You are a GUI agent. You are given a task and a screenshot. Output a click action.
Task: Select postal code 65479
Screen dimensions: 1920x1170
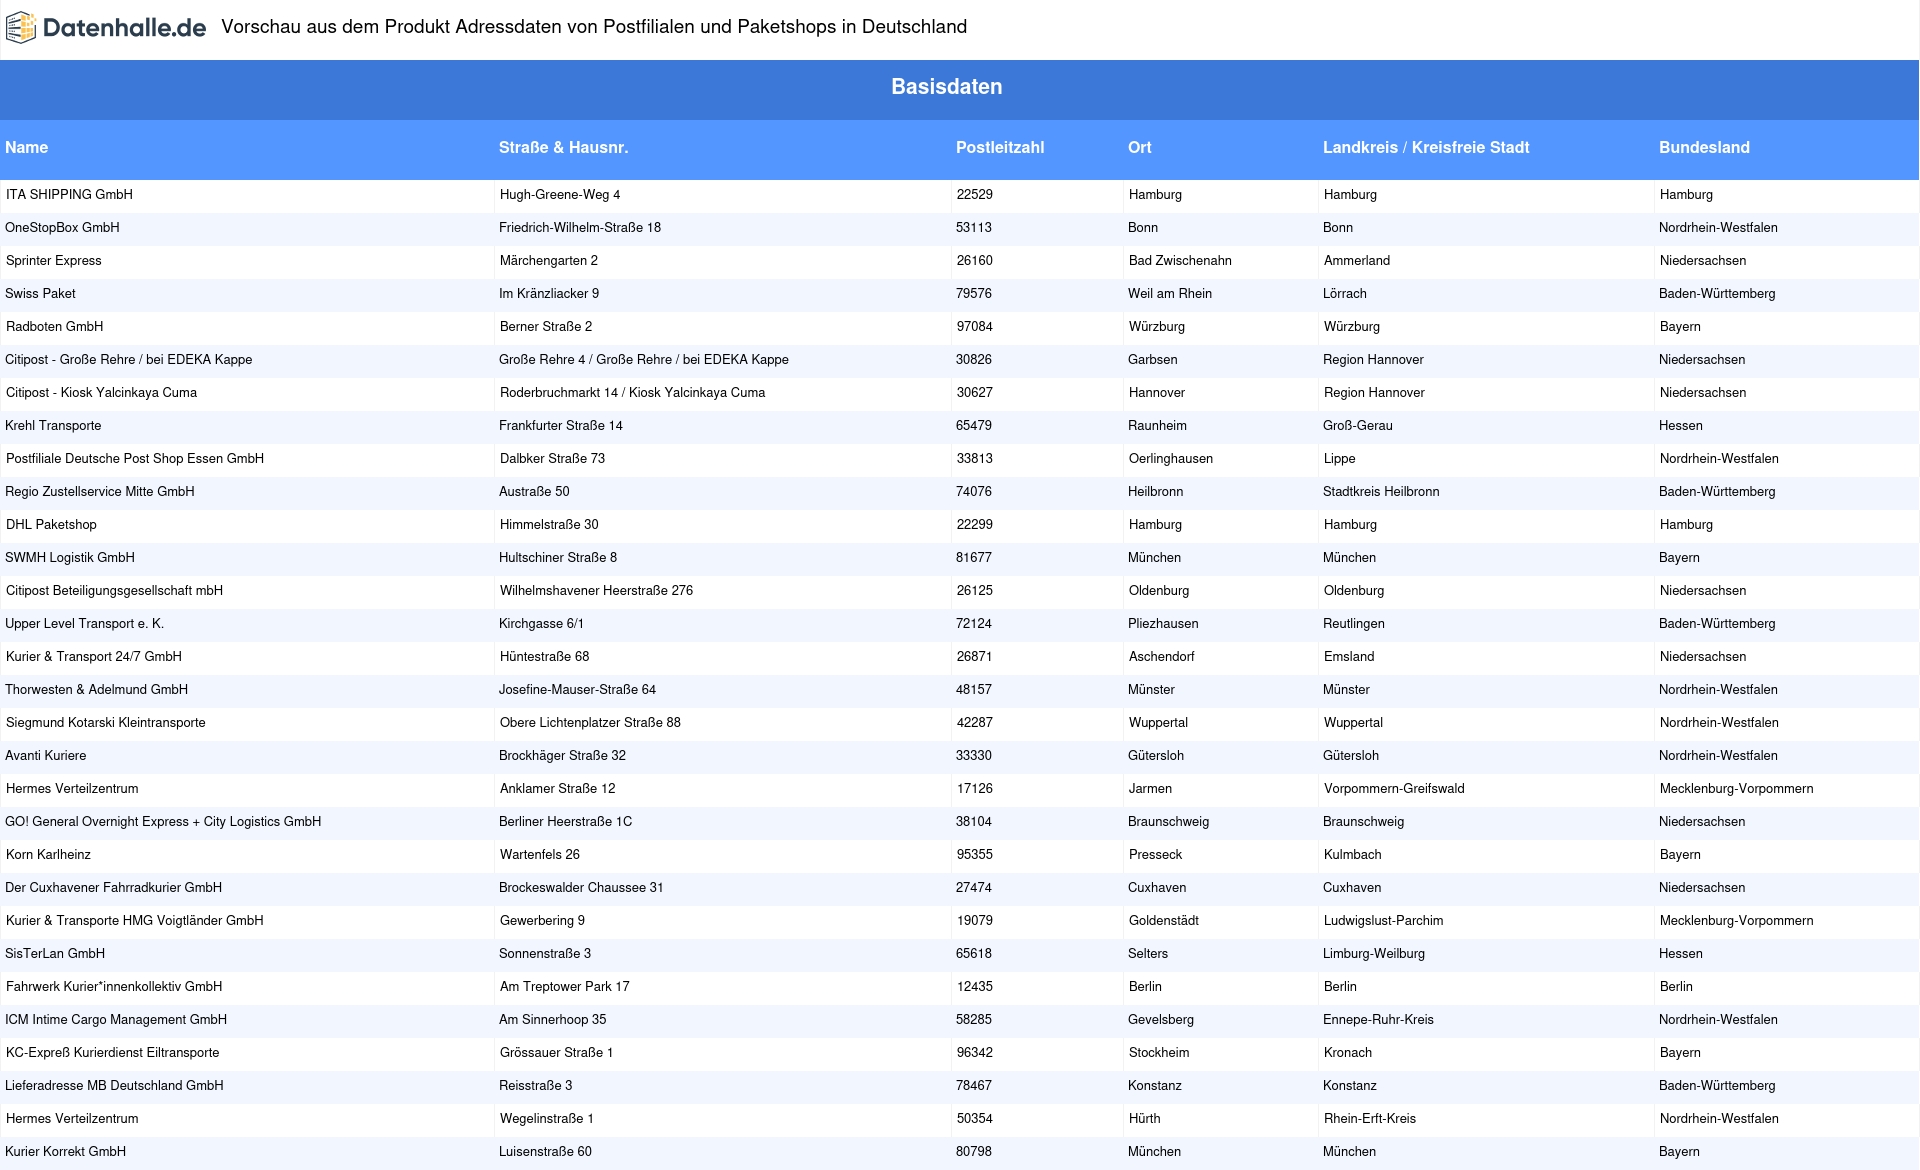(x=973, y=425)
